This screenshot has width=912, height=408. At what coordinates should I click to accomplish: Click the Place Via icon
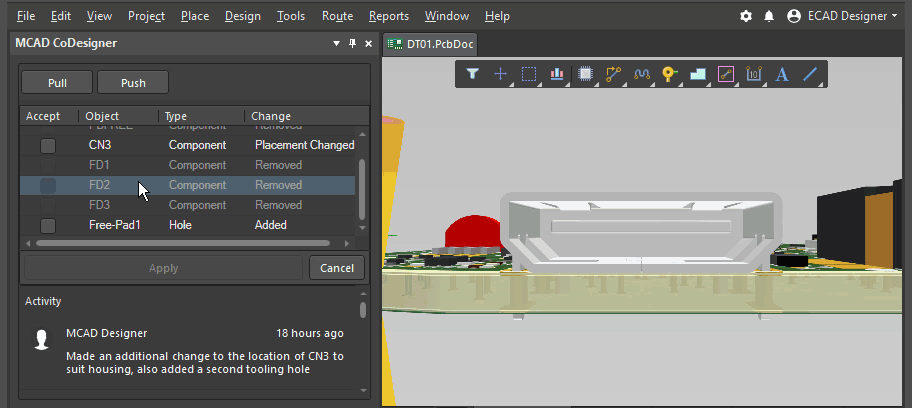pos(670,74)
